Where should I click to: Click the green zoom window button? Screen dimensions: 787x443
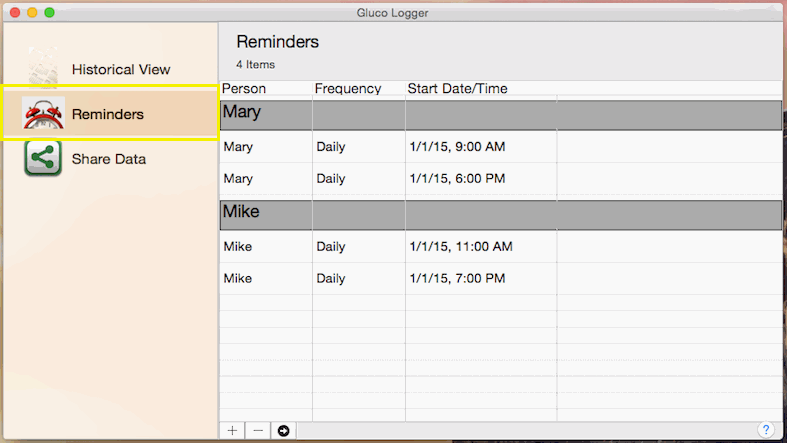point(50,12)
